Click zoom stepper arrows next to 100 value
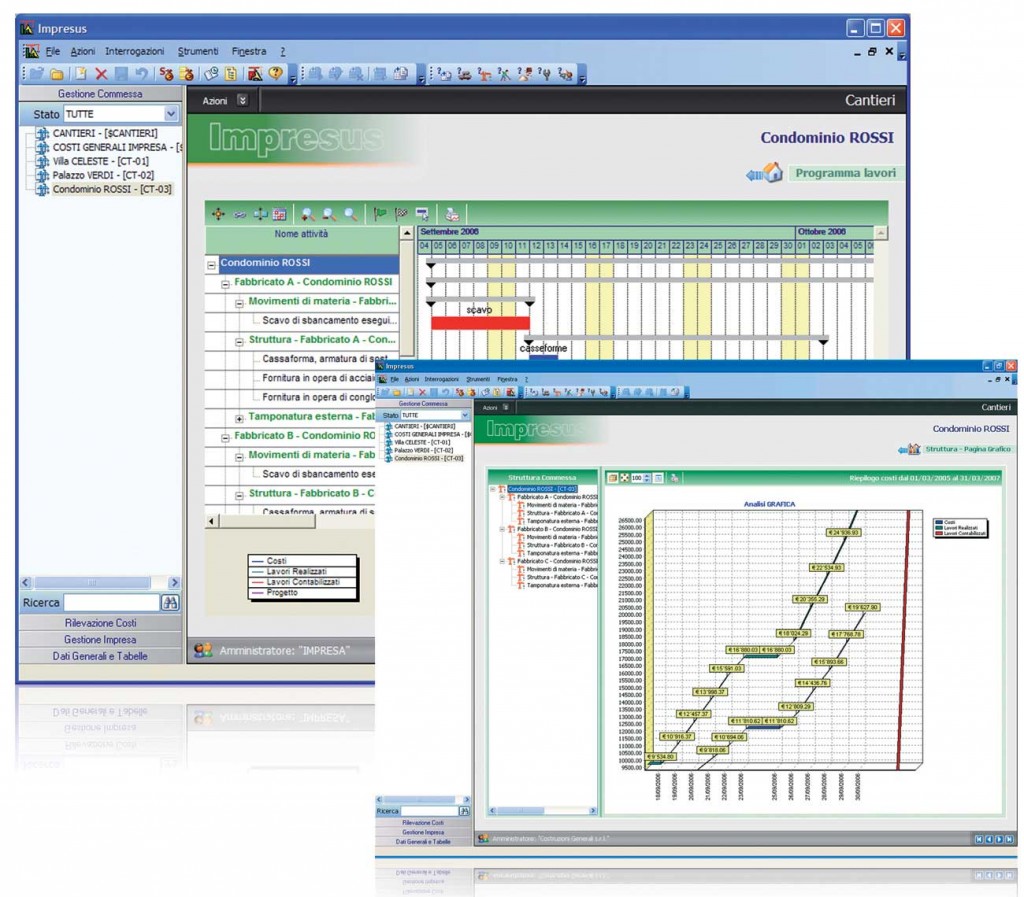 647,478
